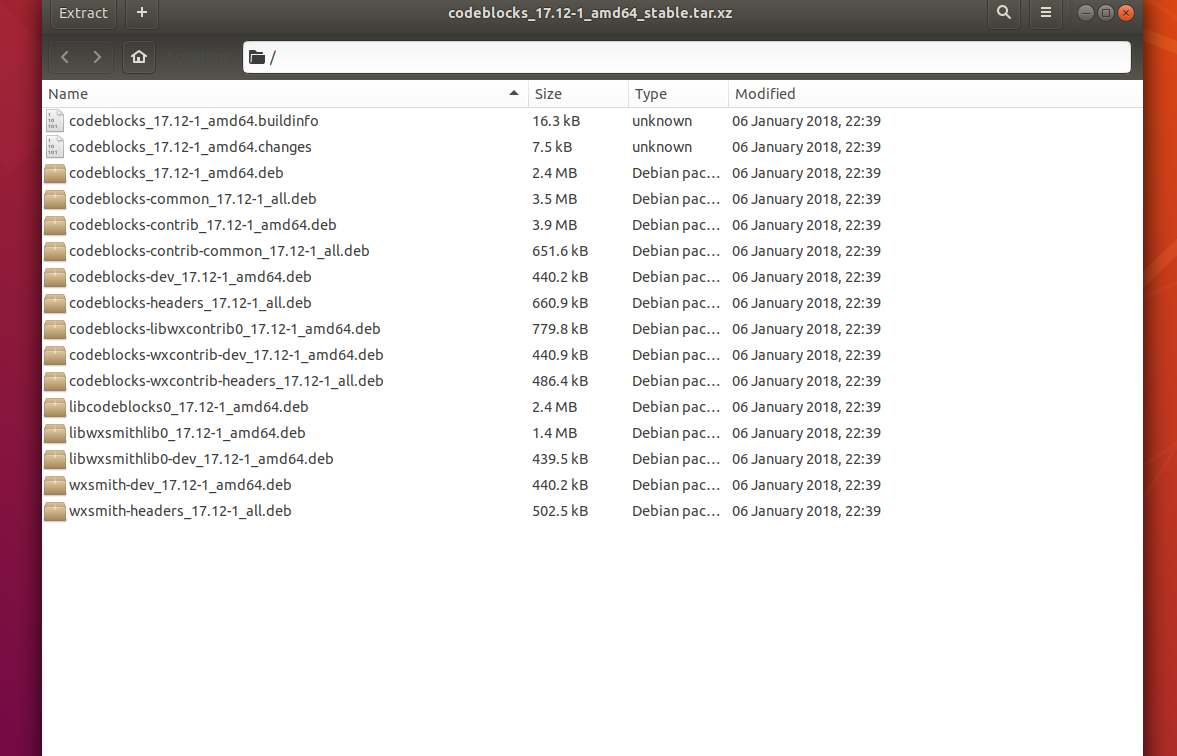
Task: Select file name codeblocks-libwxcontrib0_17.12-1_amd64.deb
Action: (224, 330)
